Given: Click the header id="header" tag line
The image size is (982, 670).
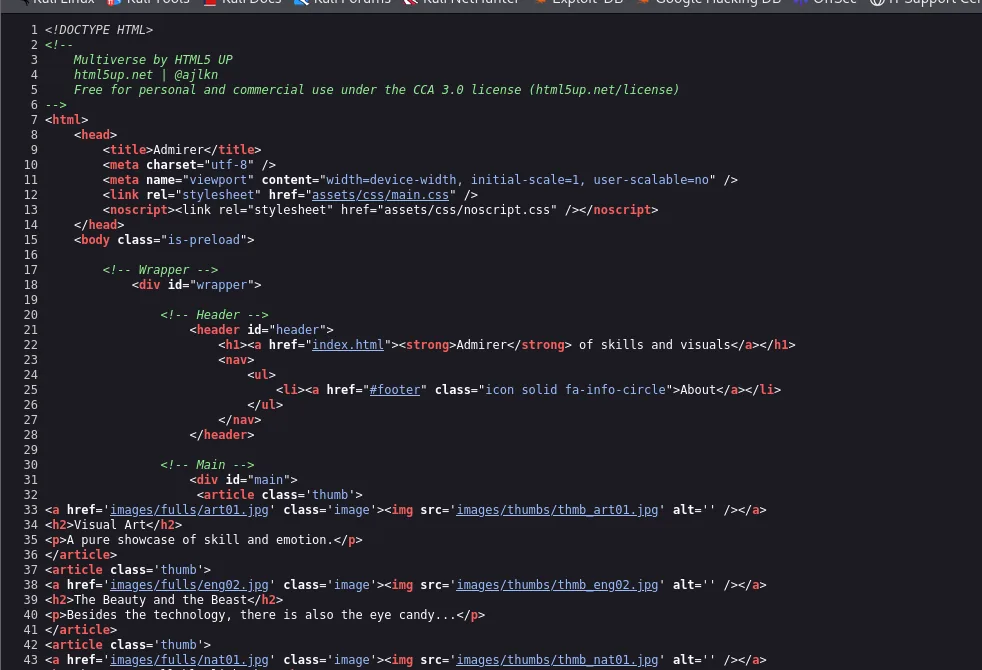Looking at the screenshot, I should (262, 330).
